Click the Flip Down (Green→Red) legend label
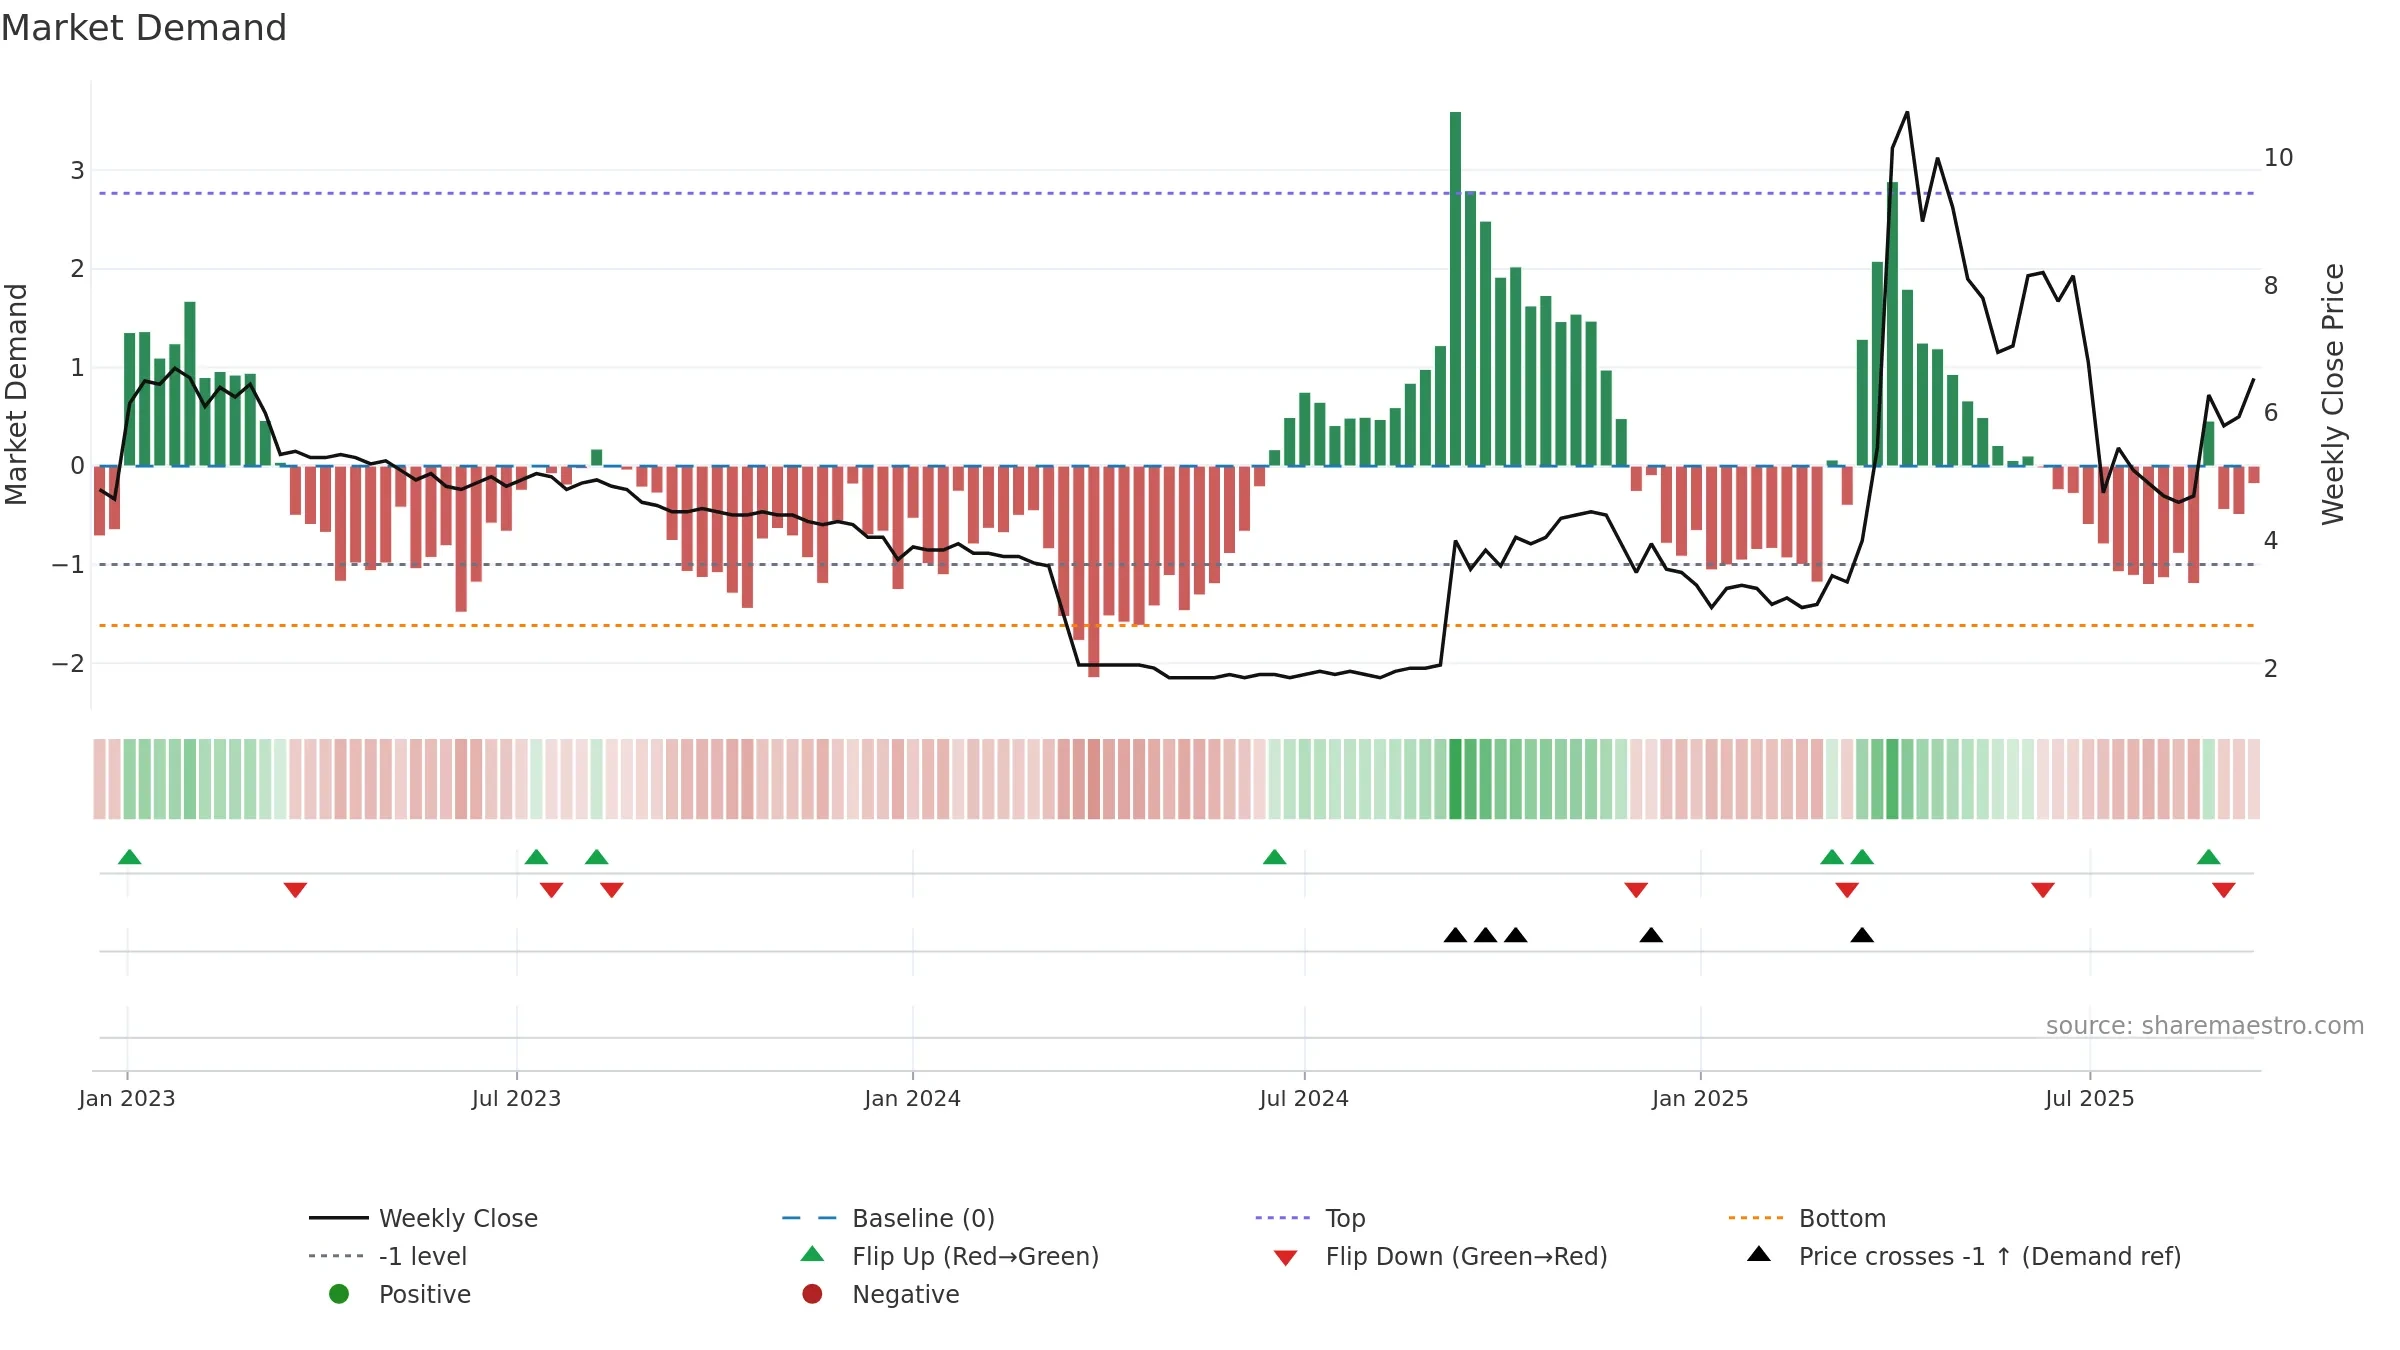2400x1350 pixels. [1466, 1256]
